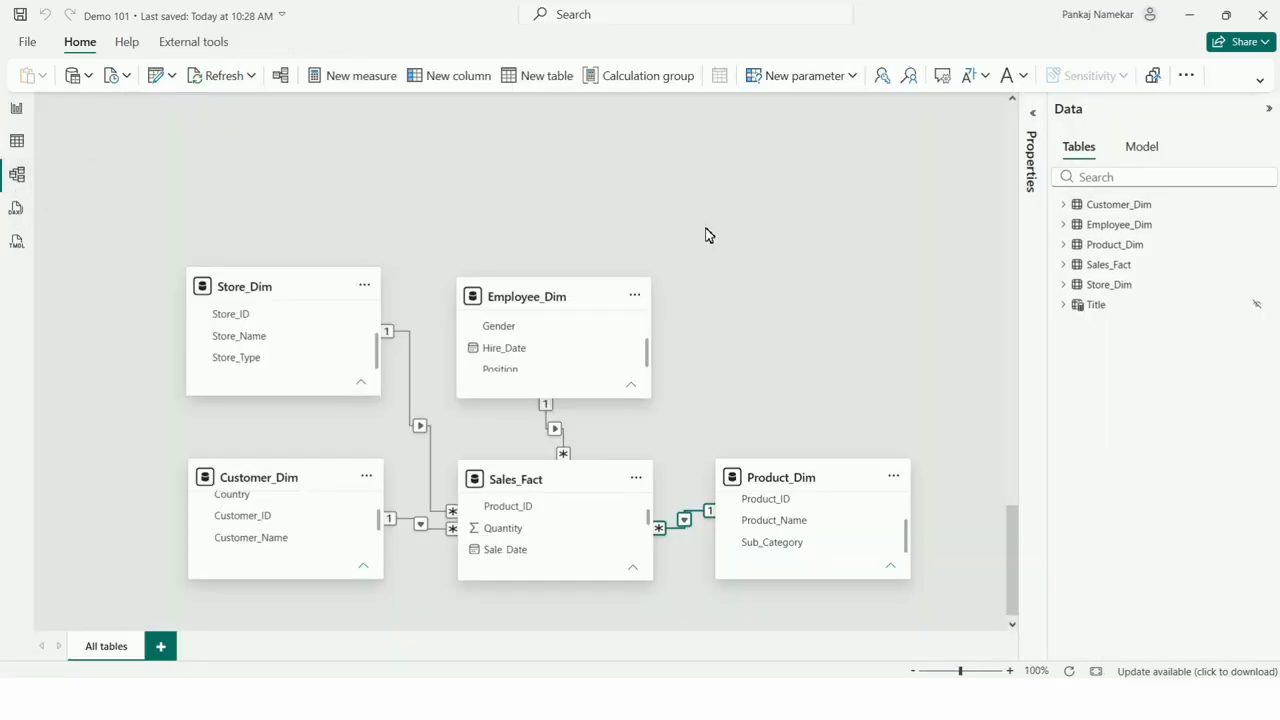This screenshot has width=1280, height=720.
Task: Open the External tools ribbon tab
Action: pyautogui.click(x=193, y=42)
